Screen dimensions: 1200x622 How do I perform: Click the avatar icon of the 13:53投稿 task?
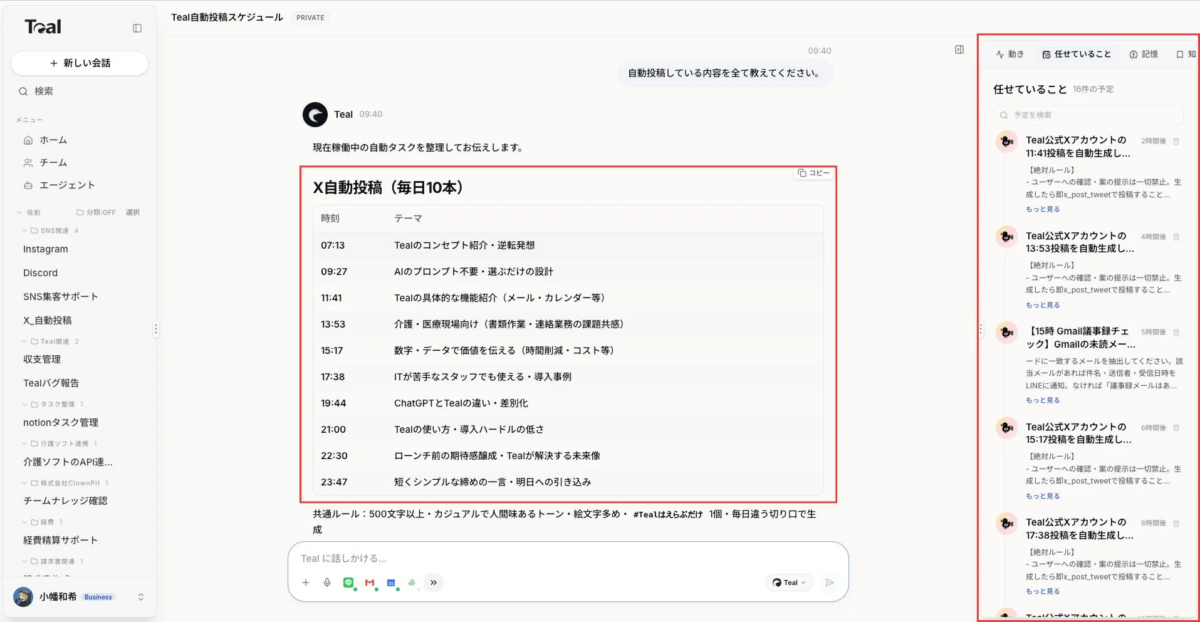pos(1007,237)
